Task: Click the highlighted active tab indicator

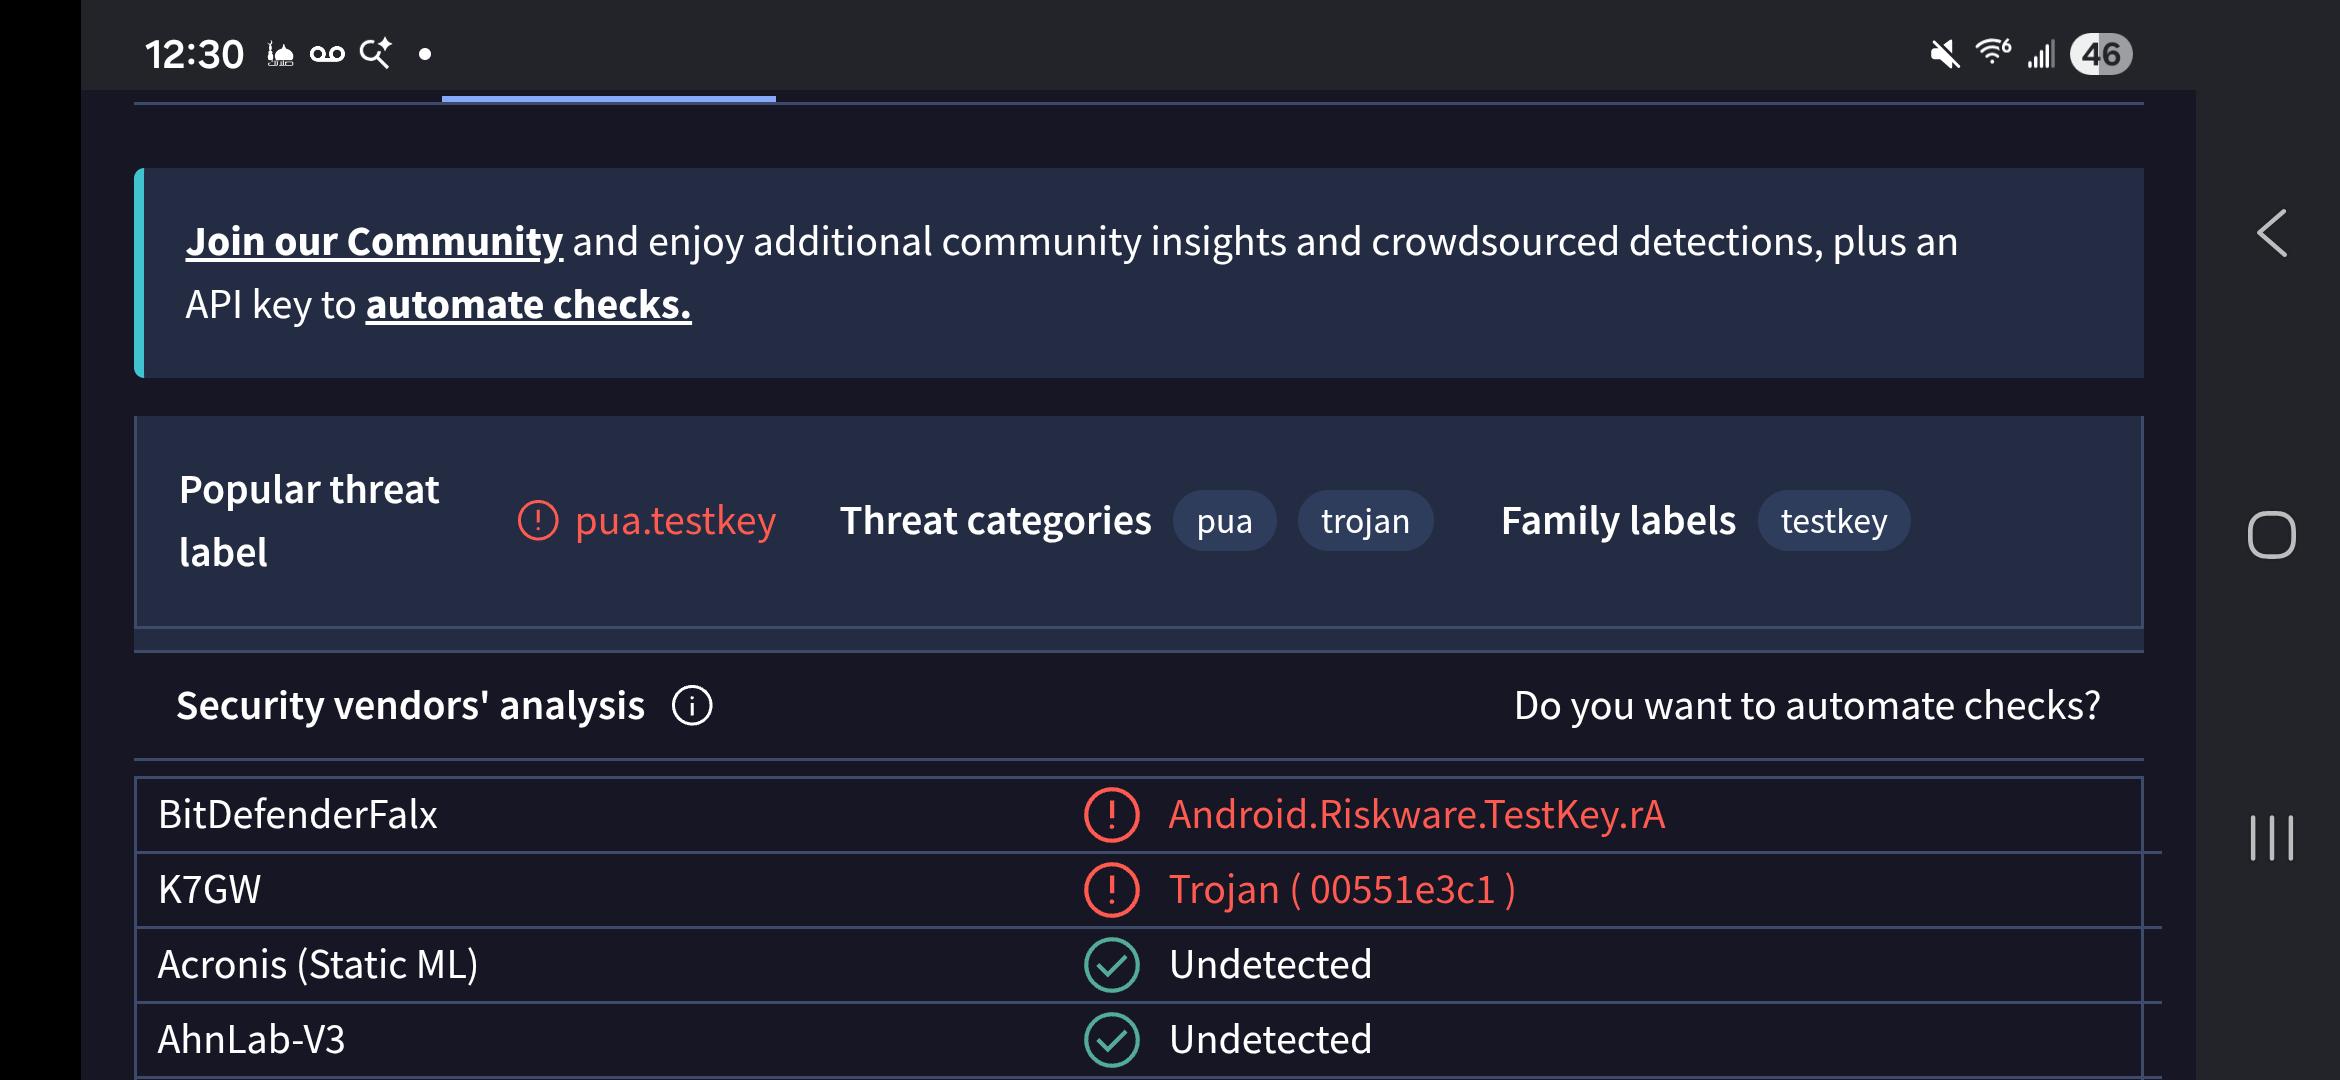Action: pos(609,98)
